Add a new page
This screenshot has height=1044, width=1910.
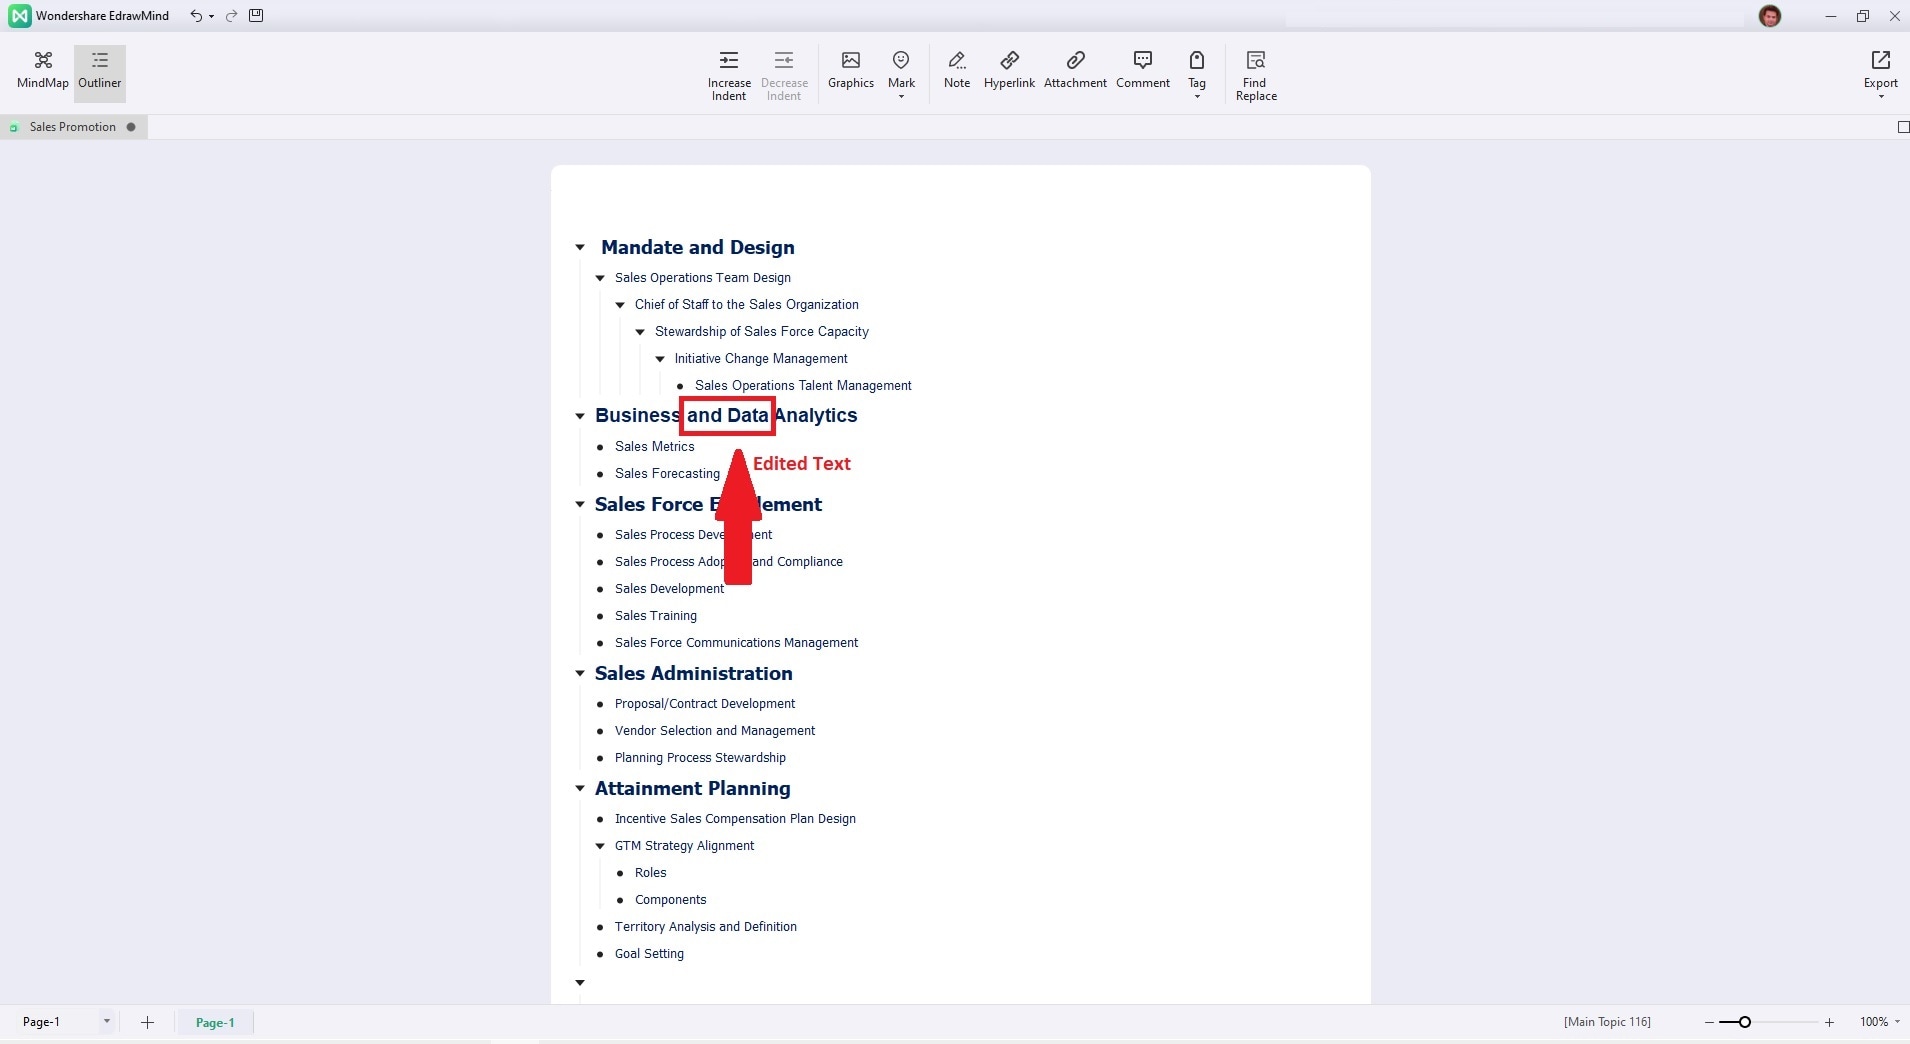pyautogui.click(x=147, y=1022)
